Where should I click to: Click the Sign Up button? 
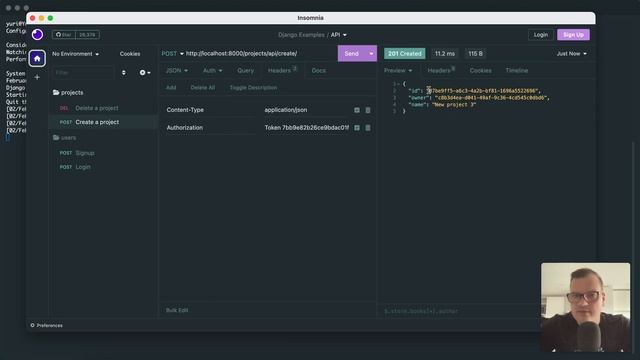(x=573, y=35)
